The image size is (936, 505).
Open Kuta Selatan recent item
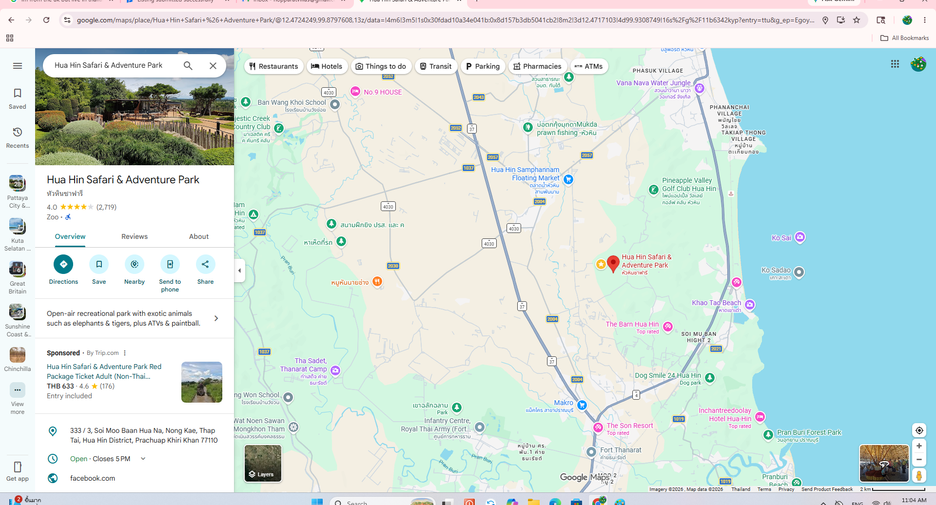point(17,235)
